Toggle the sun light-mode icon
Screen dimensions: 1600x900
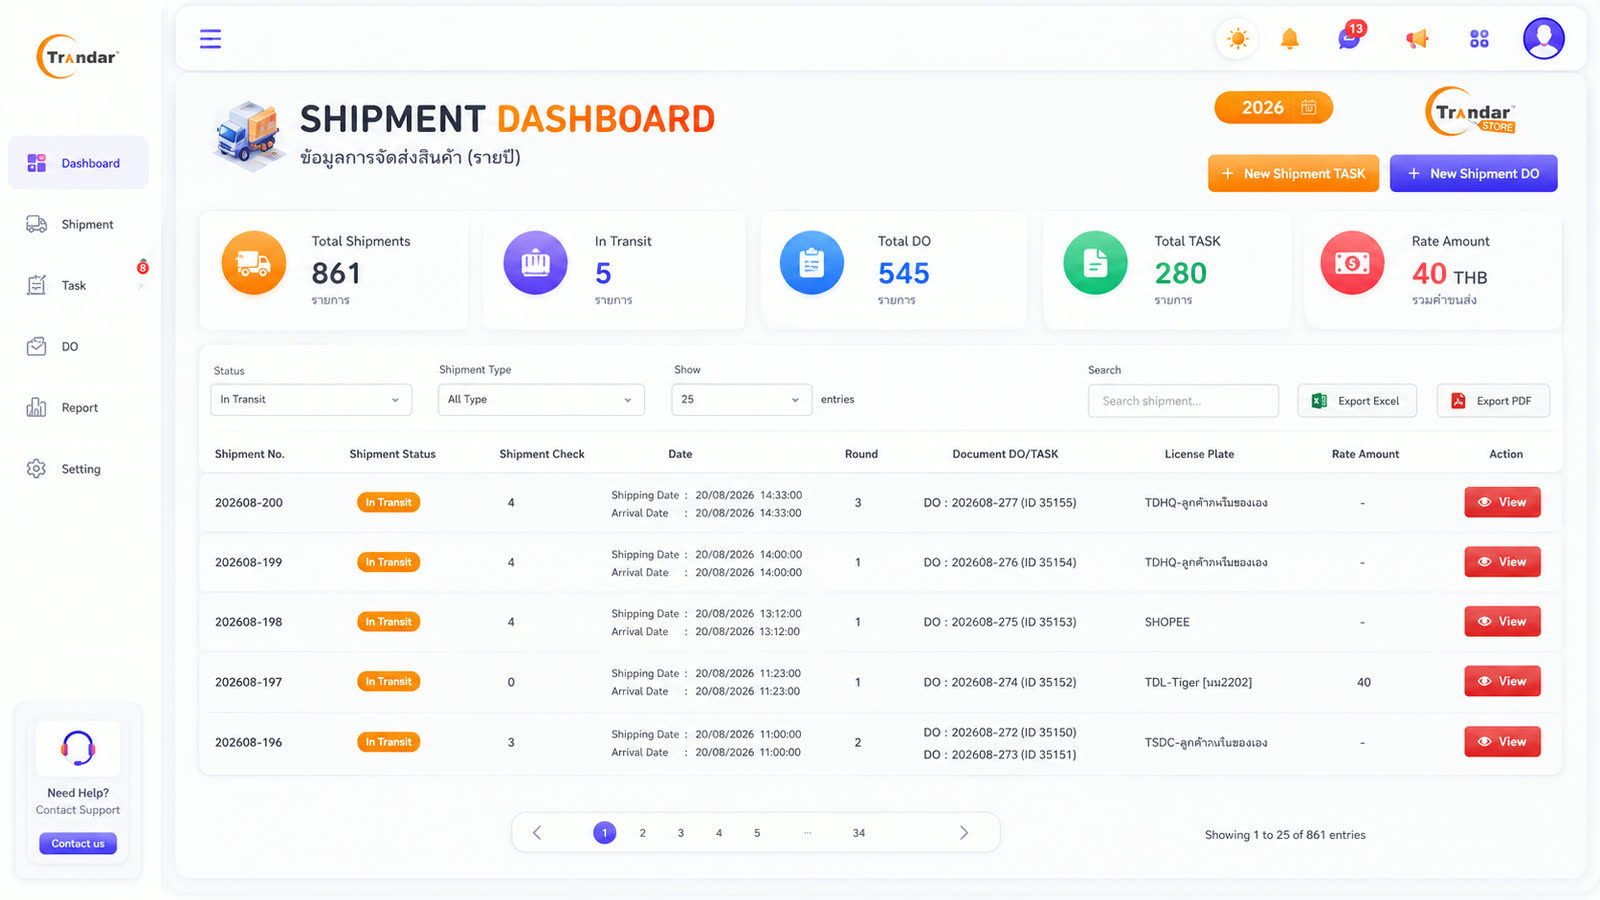click(1238, 39)
